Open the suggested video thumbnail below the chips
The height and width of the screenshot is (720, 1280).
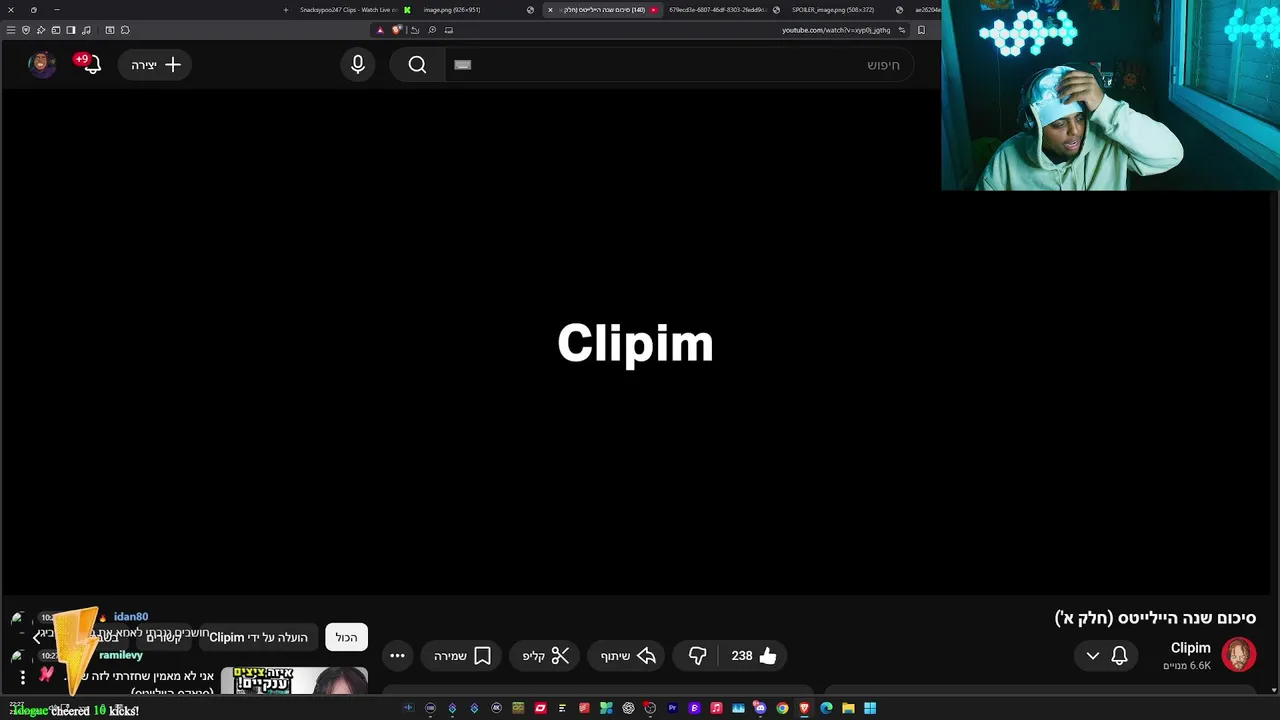pos(294,680)
